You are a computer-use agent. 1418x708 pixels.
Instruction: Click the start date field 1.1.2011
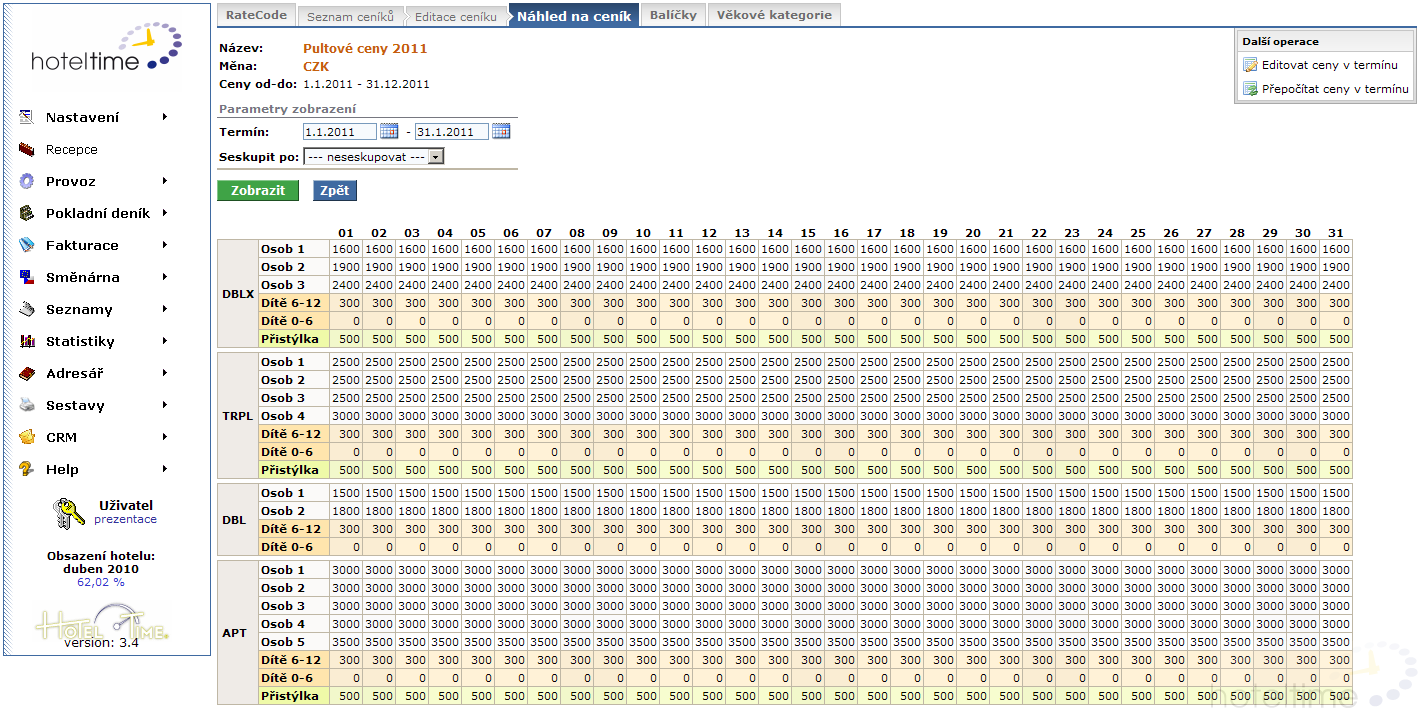pyautogui.click(x=340, y=131)
